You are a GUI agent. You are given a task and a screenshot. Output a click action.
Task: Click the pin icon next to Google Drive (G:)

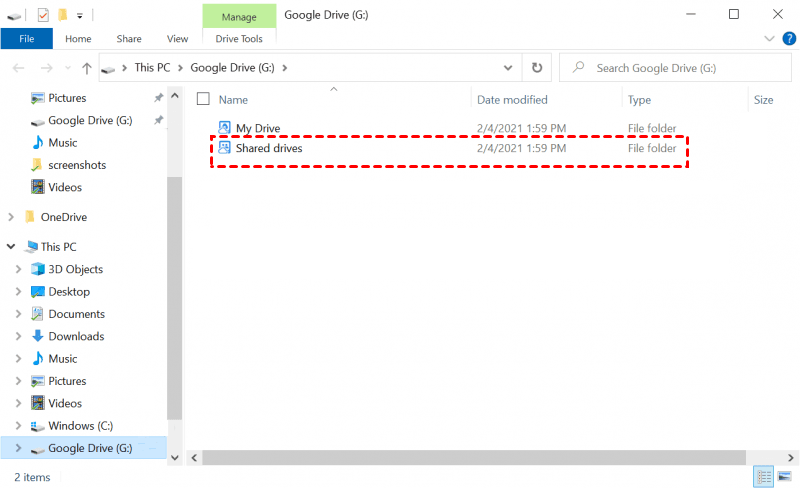pos(159,120)
